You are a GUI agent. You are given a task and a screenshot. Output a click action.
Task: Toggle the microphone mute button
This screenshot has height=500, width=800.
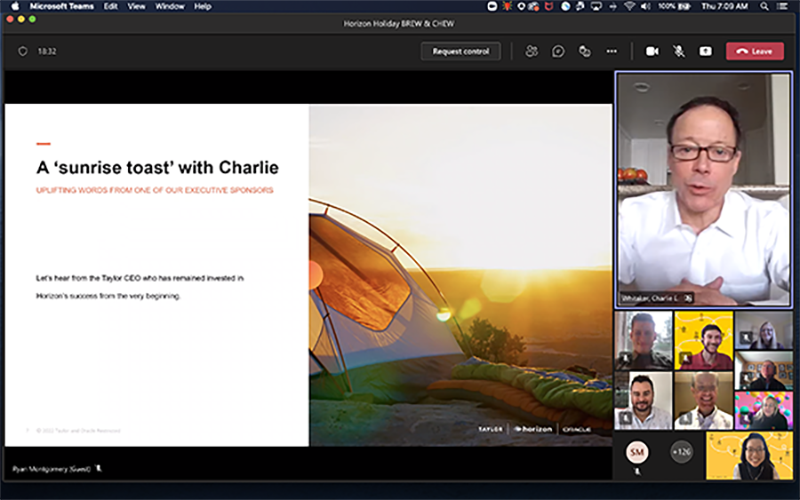click(x=679, y=51)
